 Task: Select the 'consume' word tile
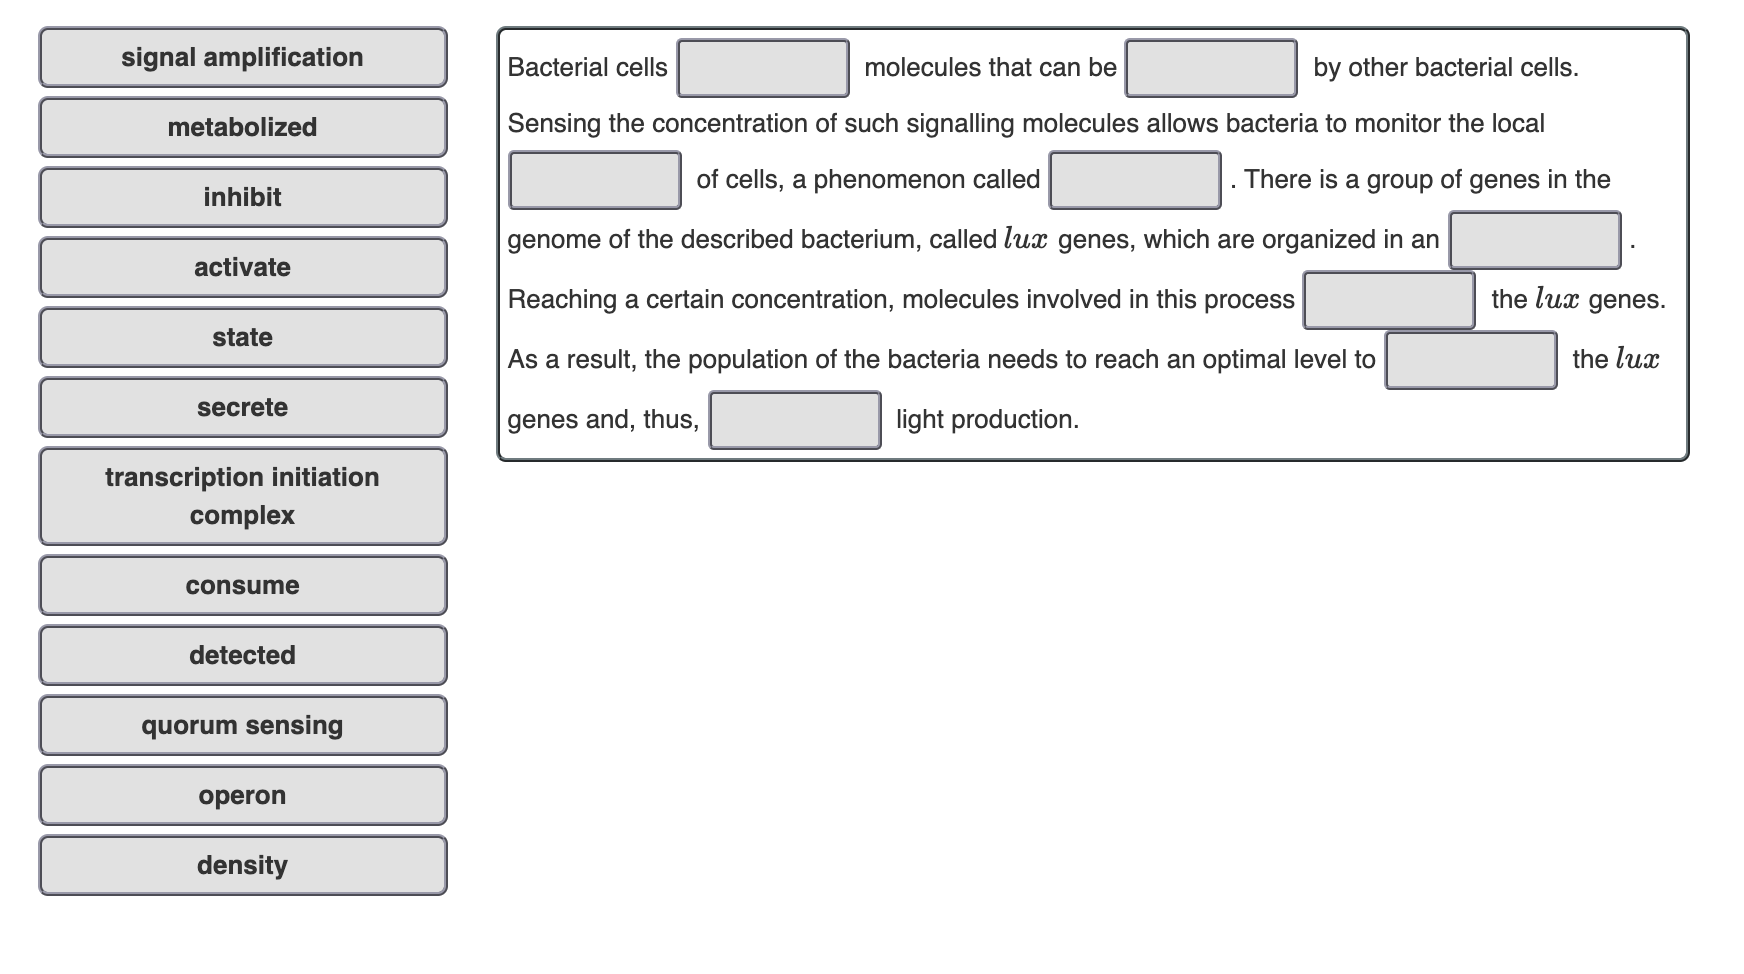tap(242, 585)
